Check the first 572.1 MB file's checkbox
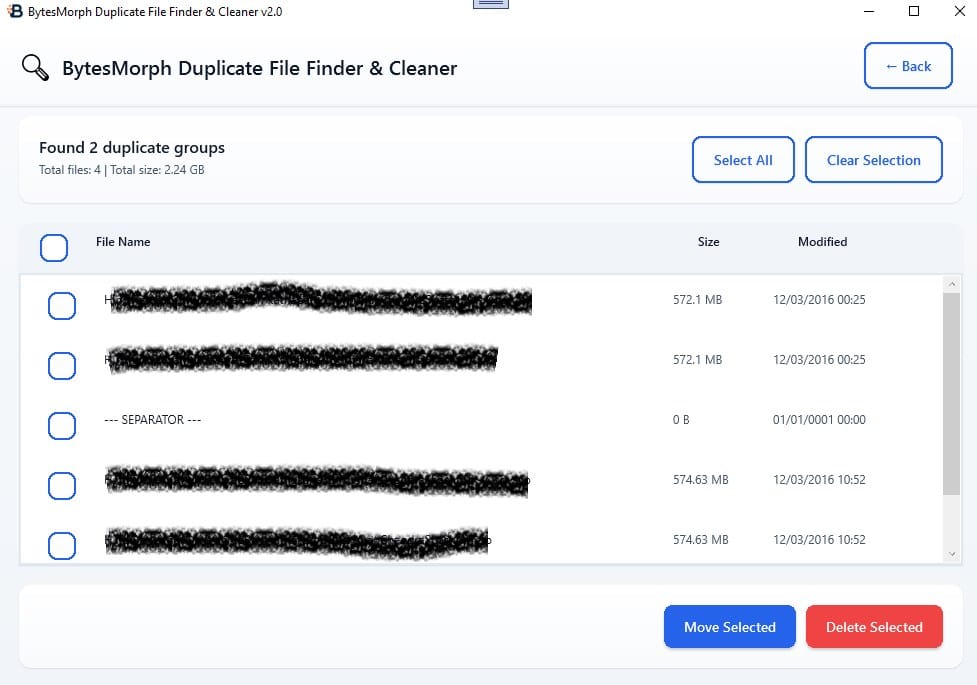 62,306
